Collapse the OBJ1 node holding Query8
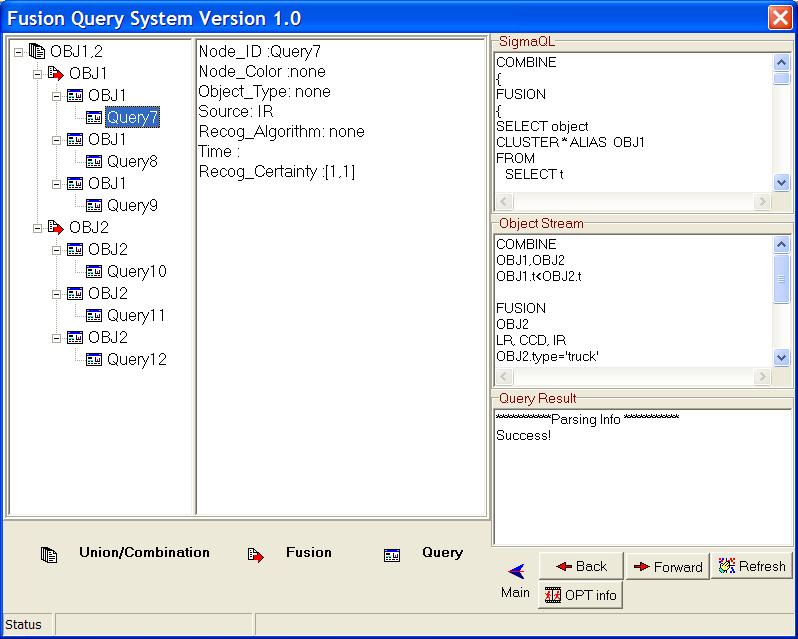Viewport: 798px width, 639px height. (56, 140)
